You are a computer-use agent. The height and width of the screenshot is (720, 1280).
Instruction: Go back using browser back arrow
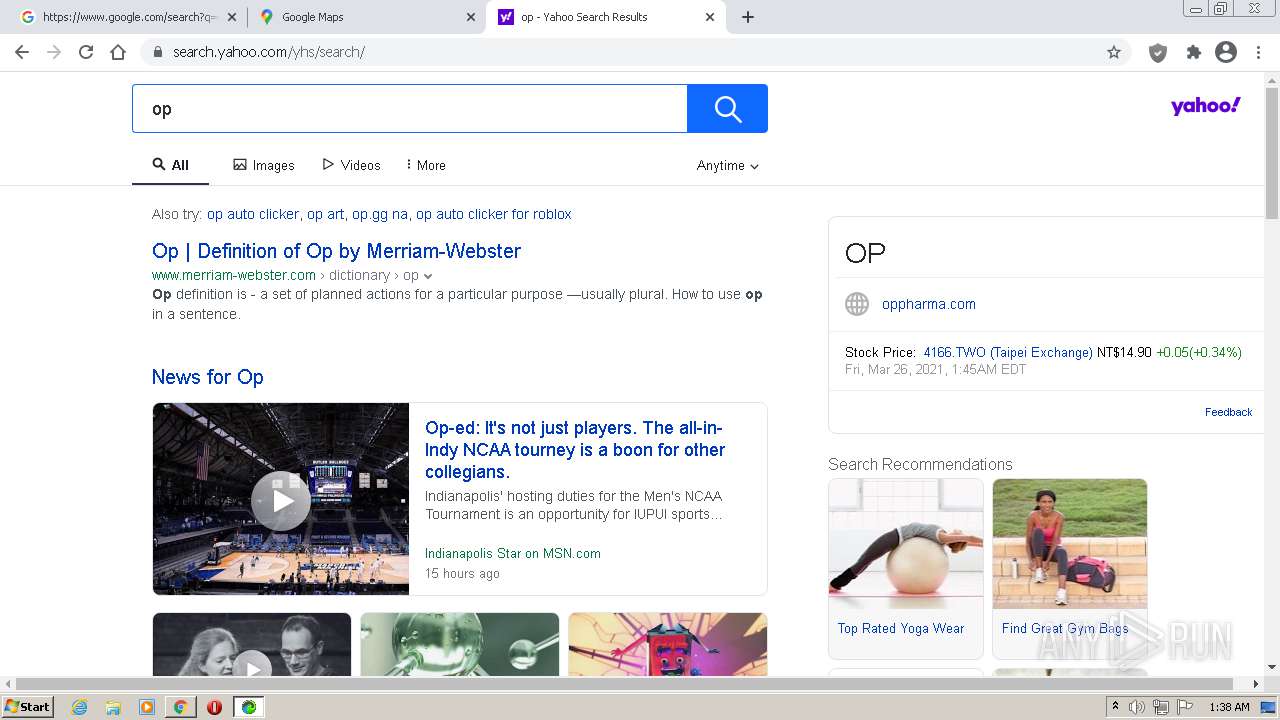point(22,52)
